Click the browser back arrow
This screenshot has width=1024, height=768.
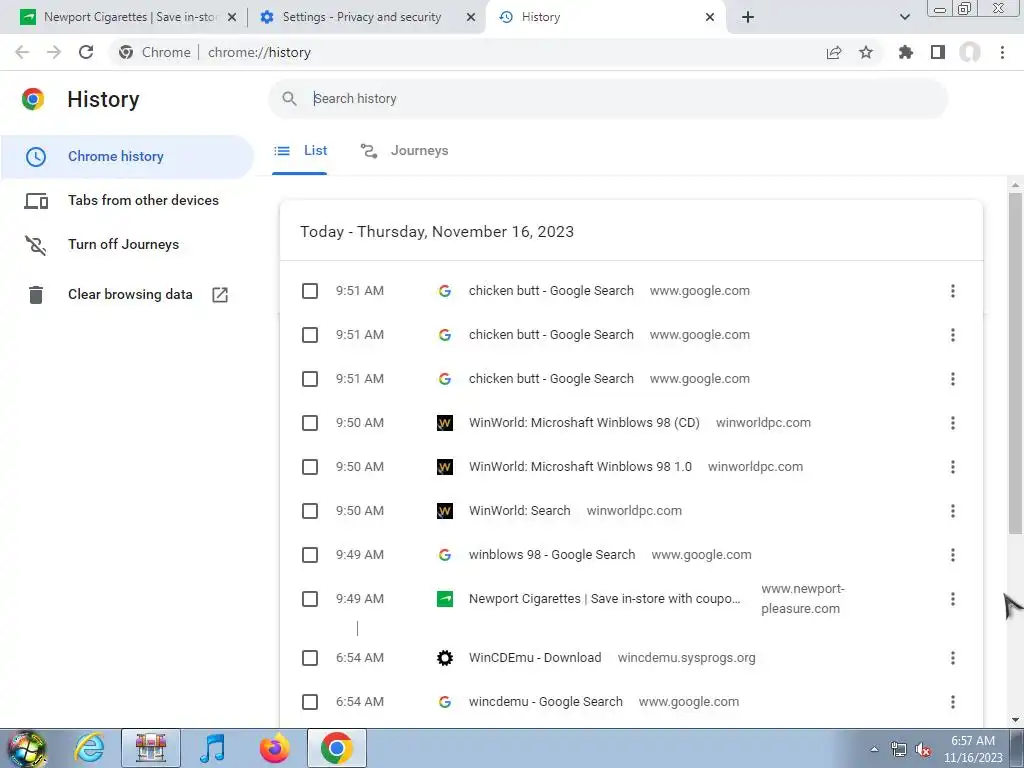point(22,52)
